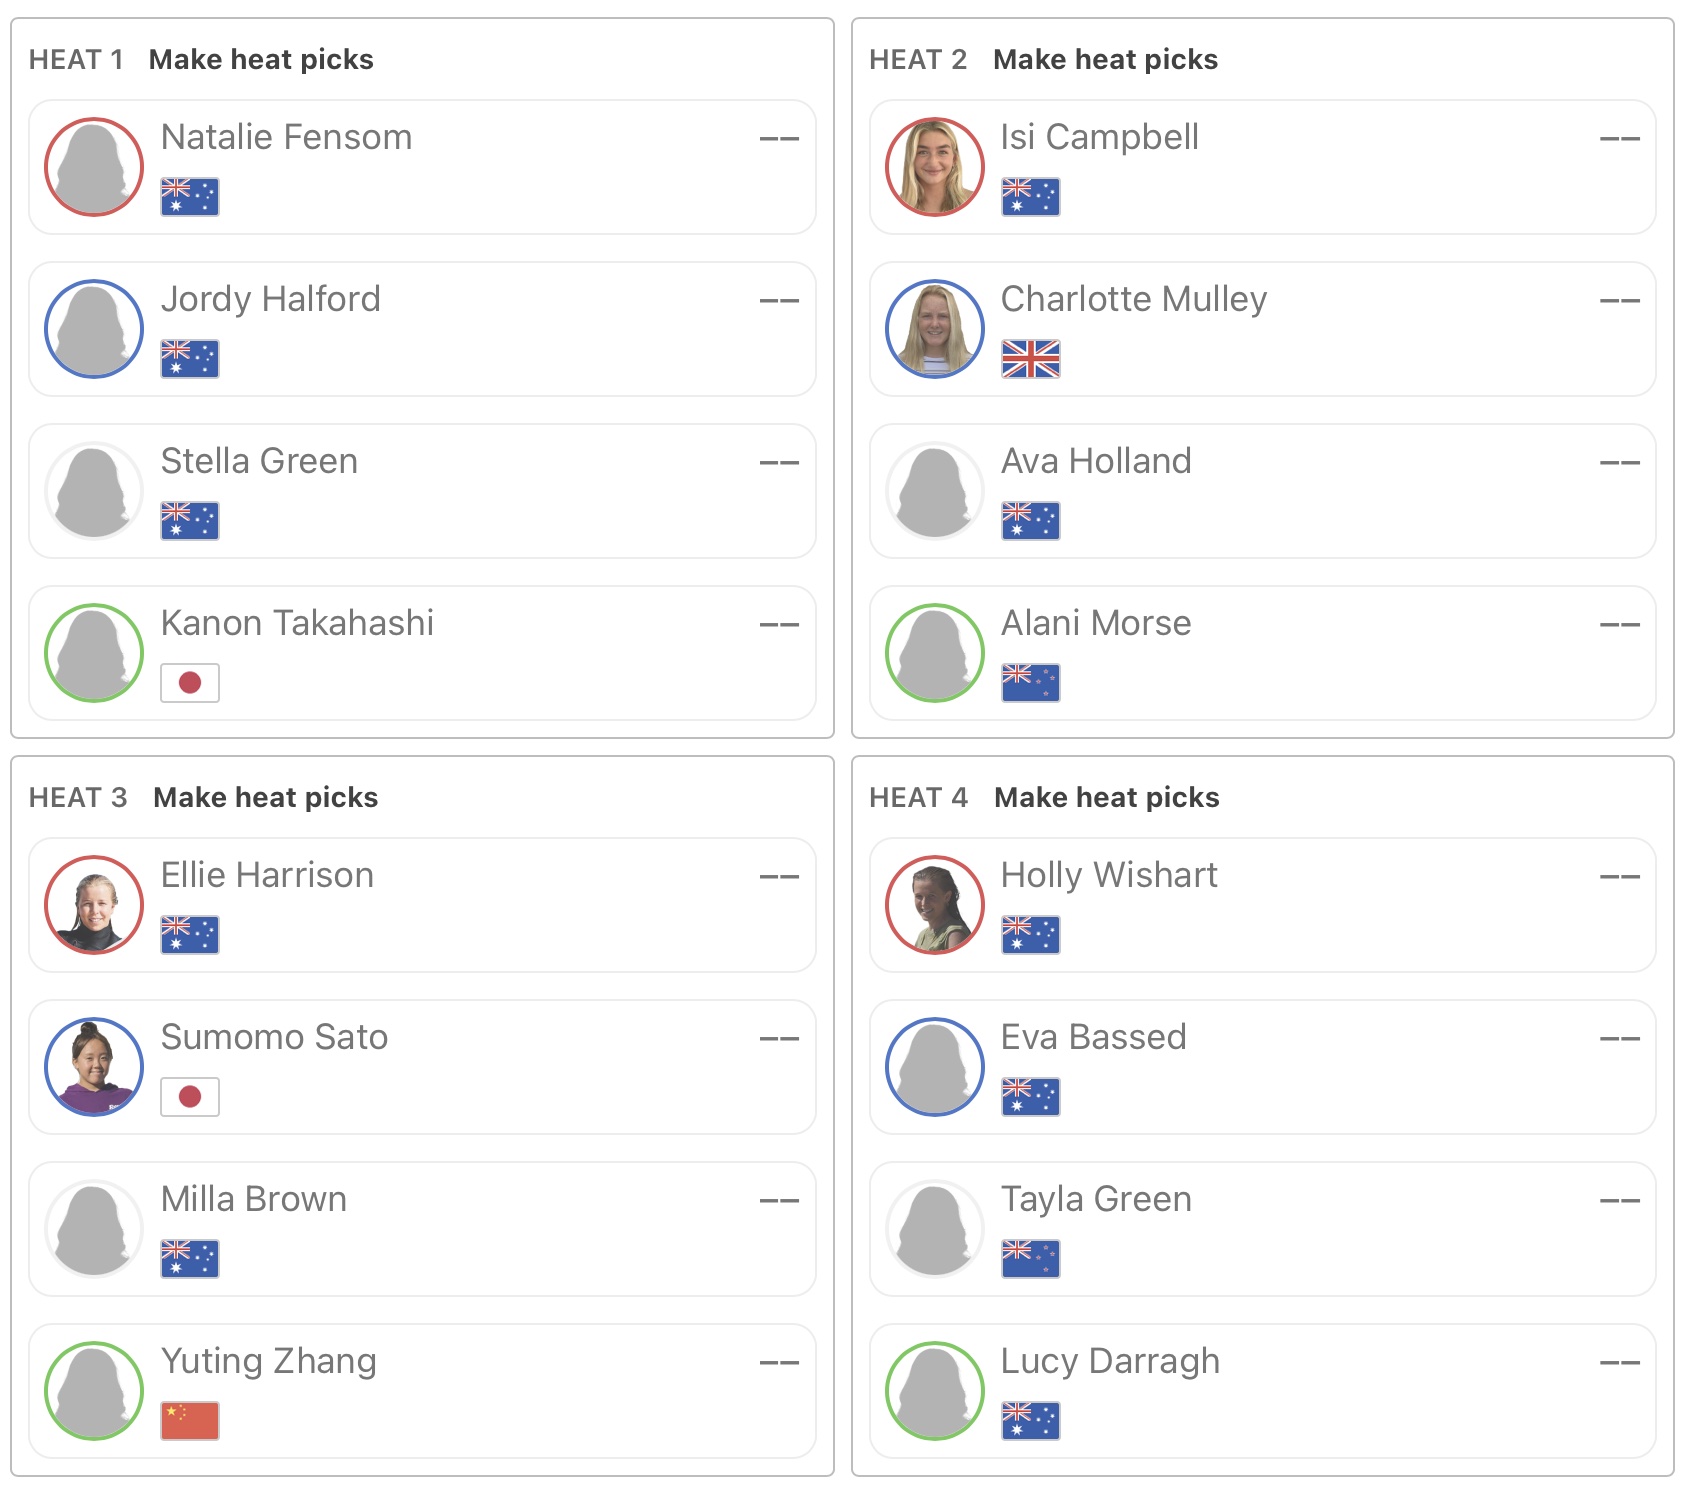Image resolution: width=1686 pixels, height=1494 pixels.
Task: Click the Australian flag under Jordy Halford
Action: pyautogui.click(x=190, y=359)
